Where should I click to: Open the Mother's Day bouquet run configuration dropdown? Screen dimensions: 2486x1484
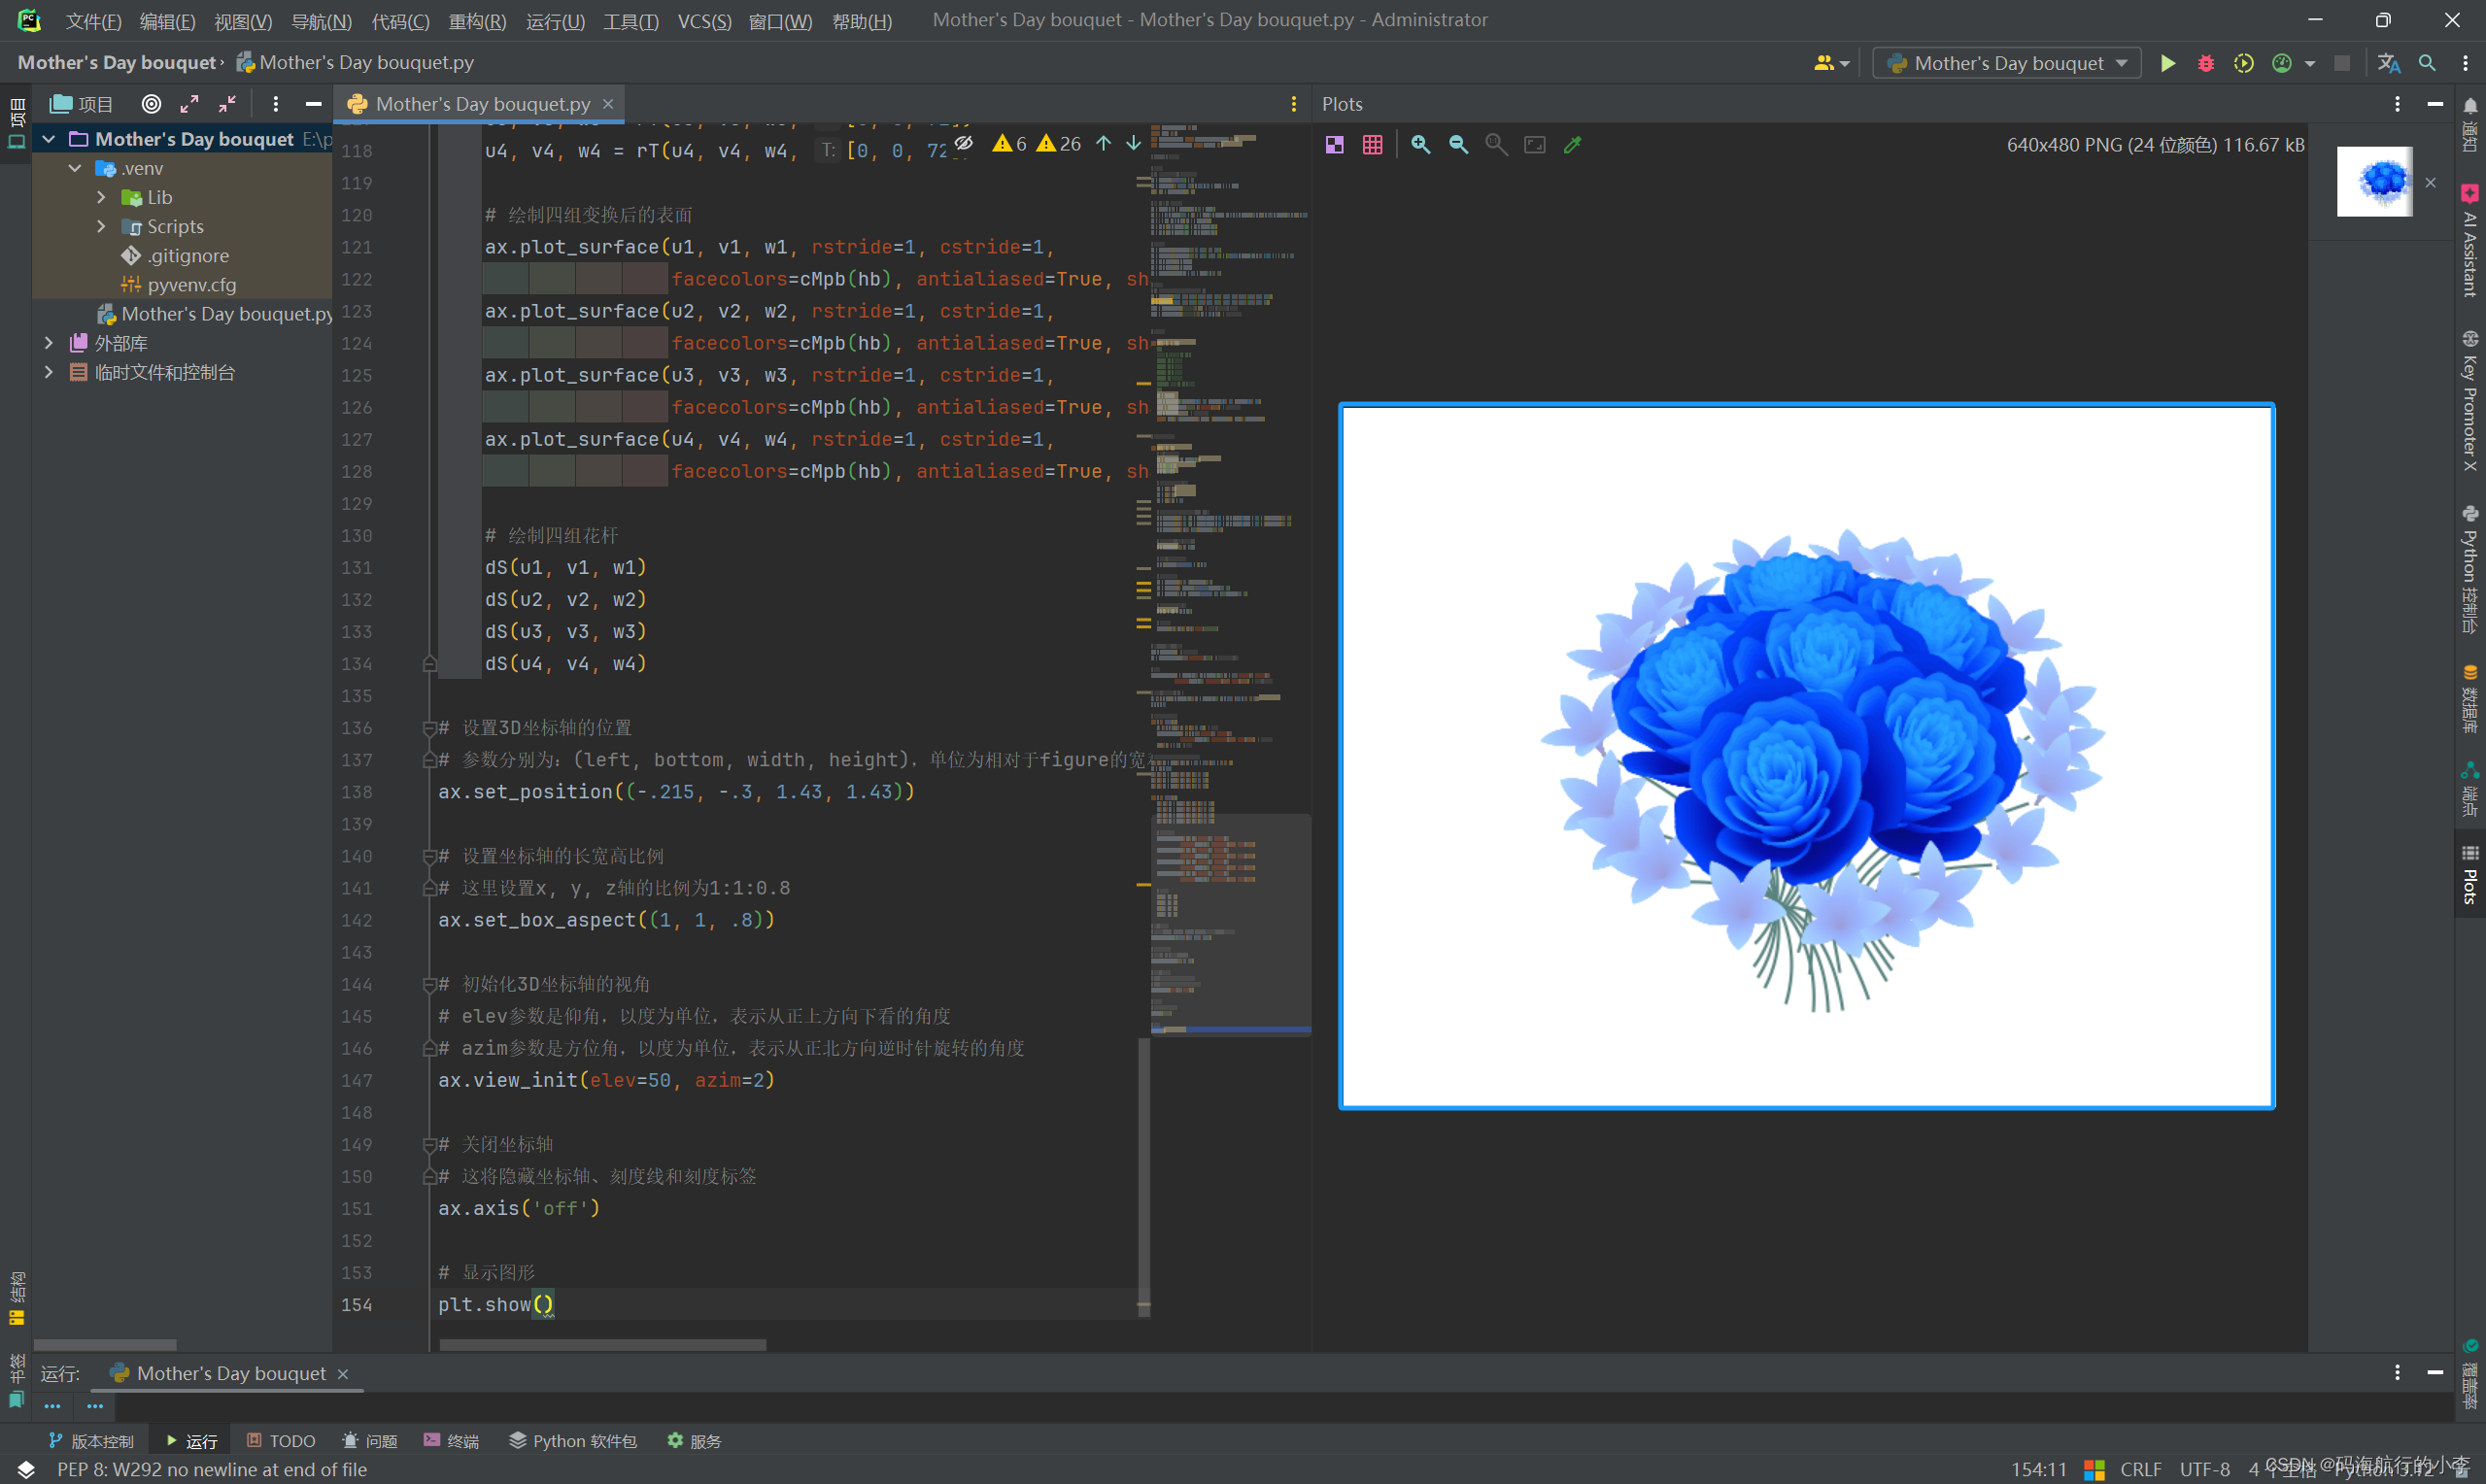2007,63
